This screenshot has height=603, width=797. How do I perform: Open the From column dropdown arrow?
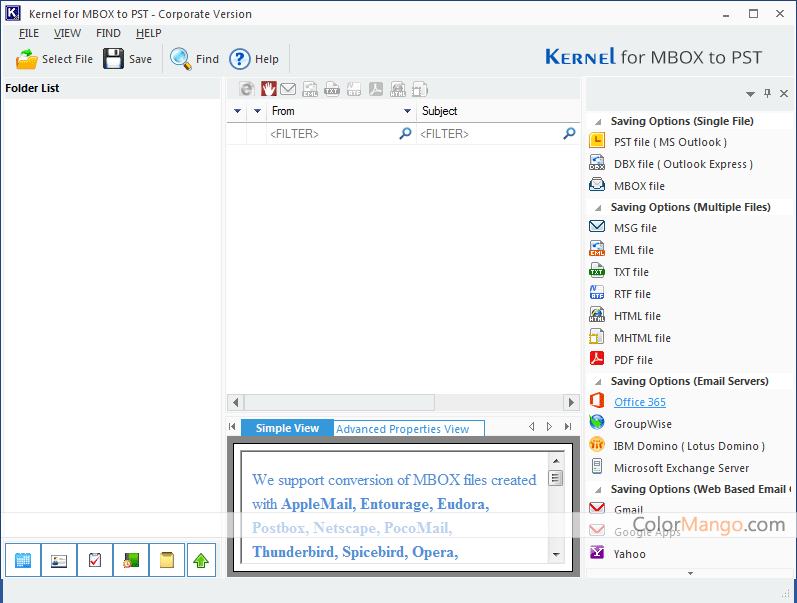pyautogui.click(x=407, y=111)
